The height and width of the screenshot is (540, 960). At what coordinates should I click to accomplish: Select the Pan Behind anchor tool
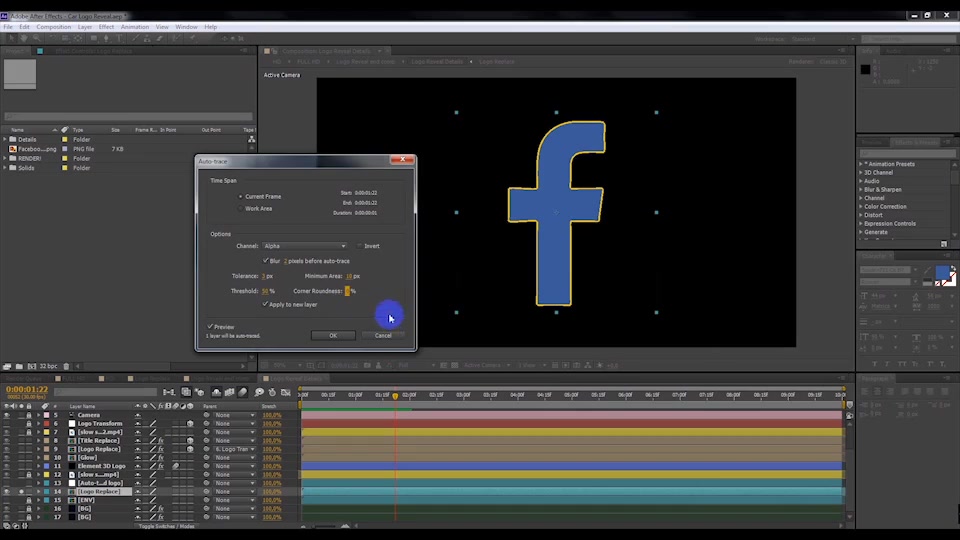(78, 38)
